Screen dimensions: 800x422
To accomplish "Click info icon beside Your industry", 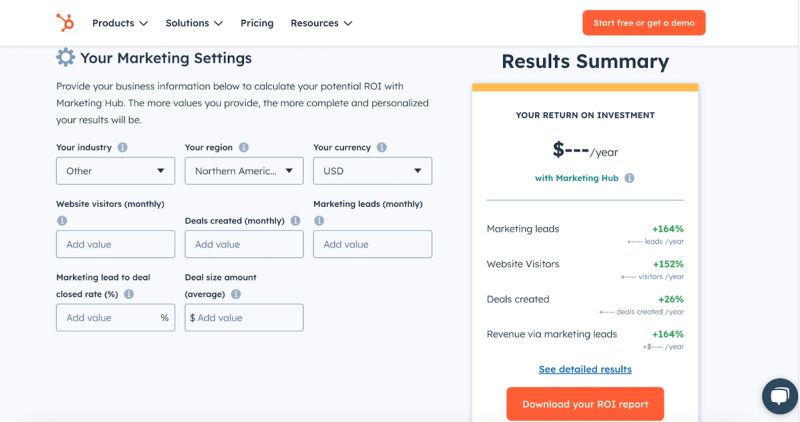I will pos(122,147).
